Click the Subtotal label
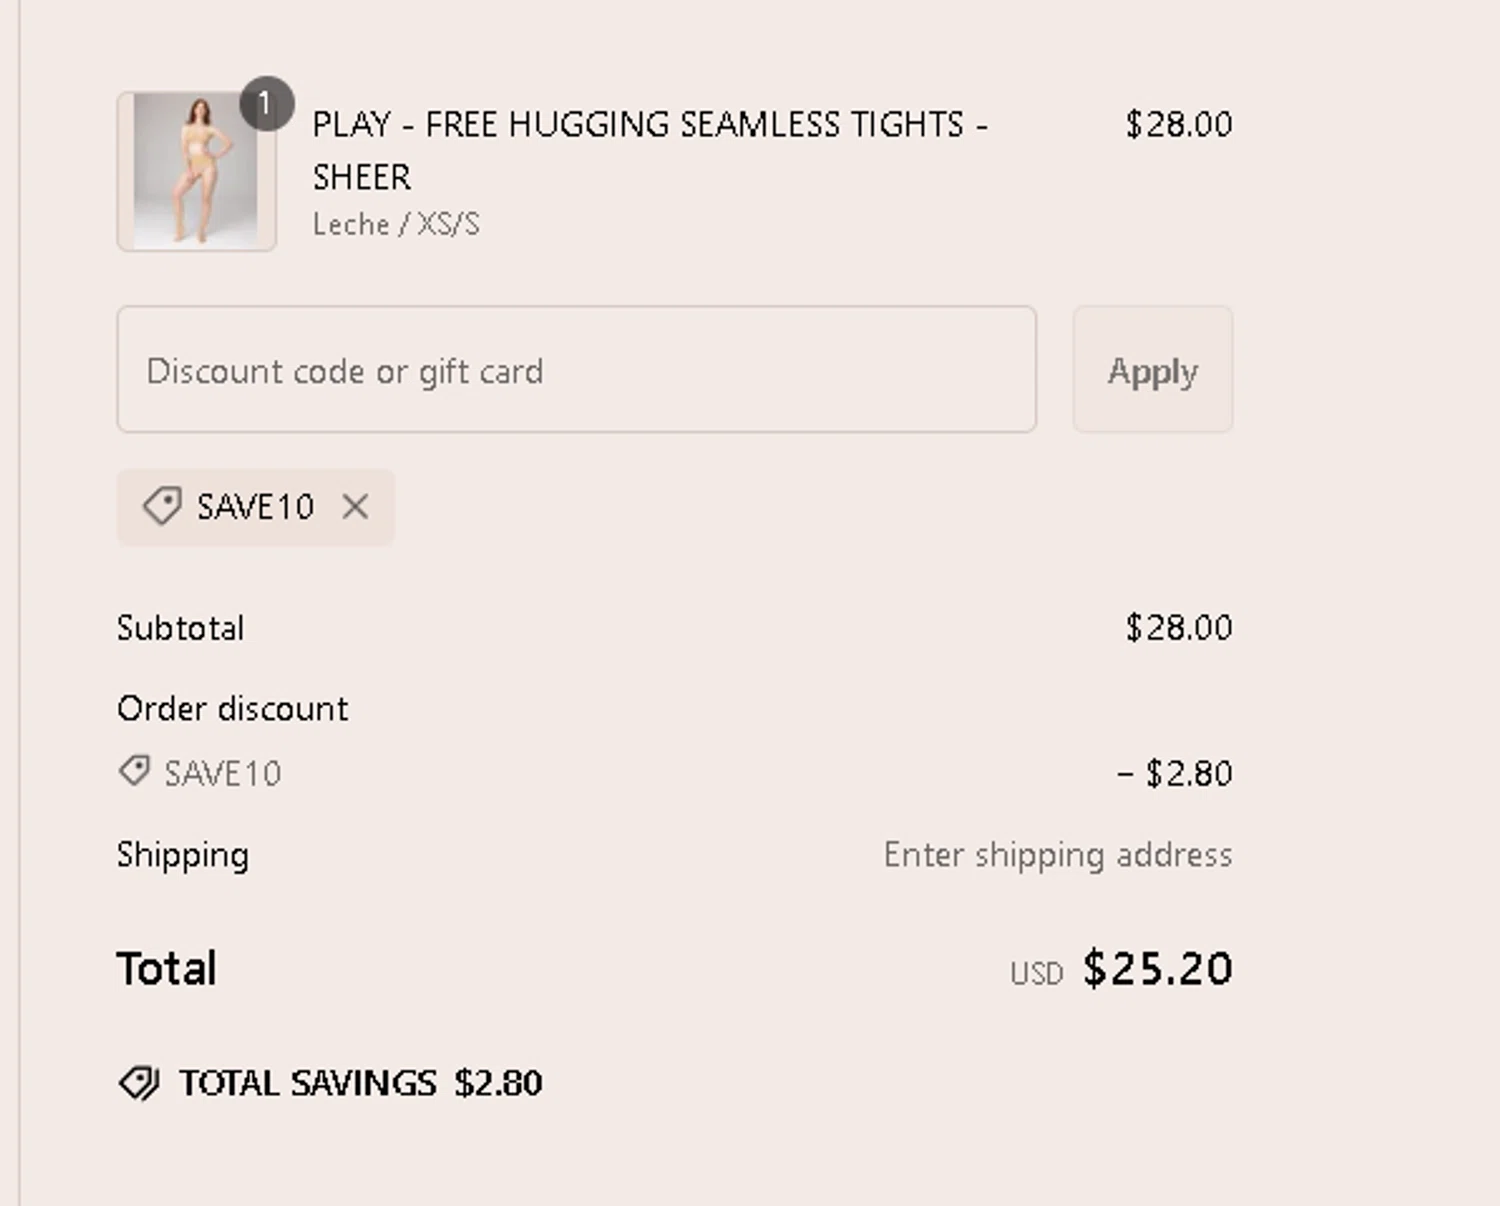Image resolution: width=1500 pixels, height=1206 pixels. click(181, 628)
